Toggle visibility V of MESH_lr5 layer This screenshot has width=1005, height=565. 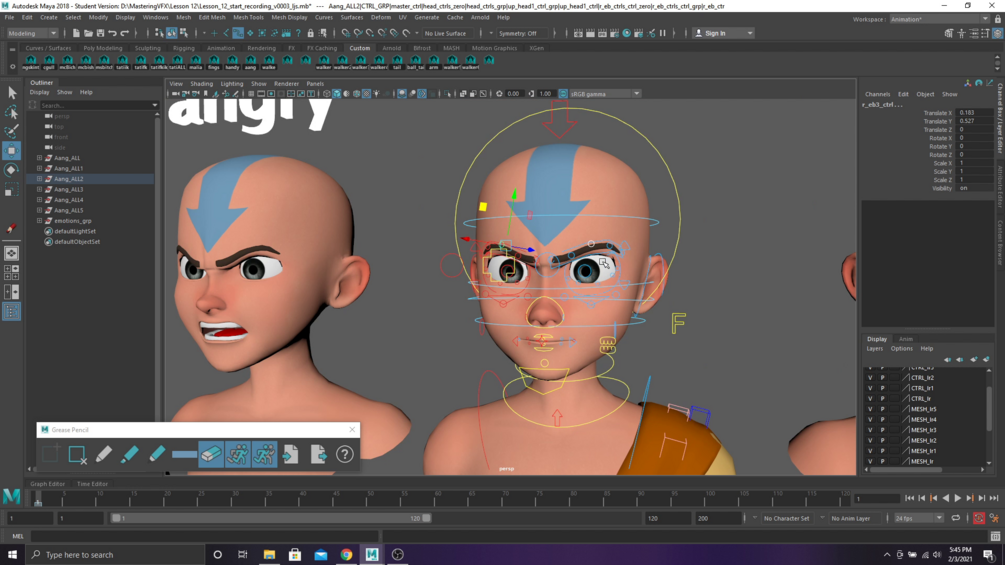(x=870, y=409)
